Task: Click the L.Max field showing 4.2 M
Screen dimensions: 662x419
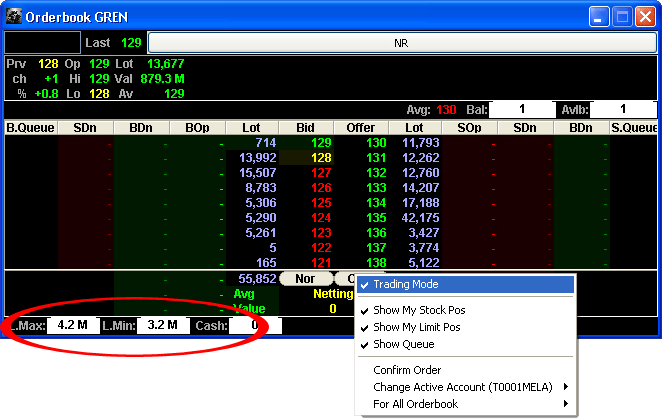Action: [x=73, y=325]
